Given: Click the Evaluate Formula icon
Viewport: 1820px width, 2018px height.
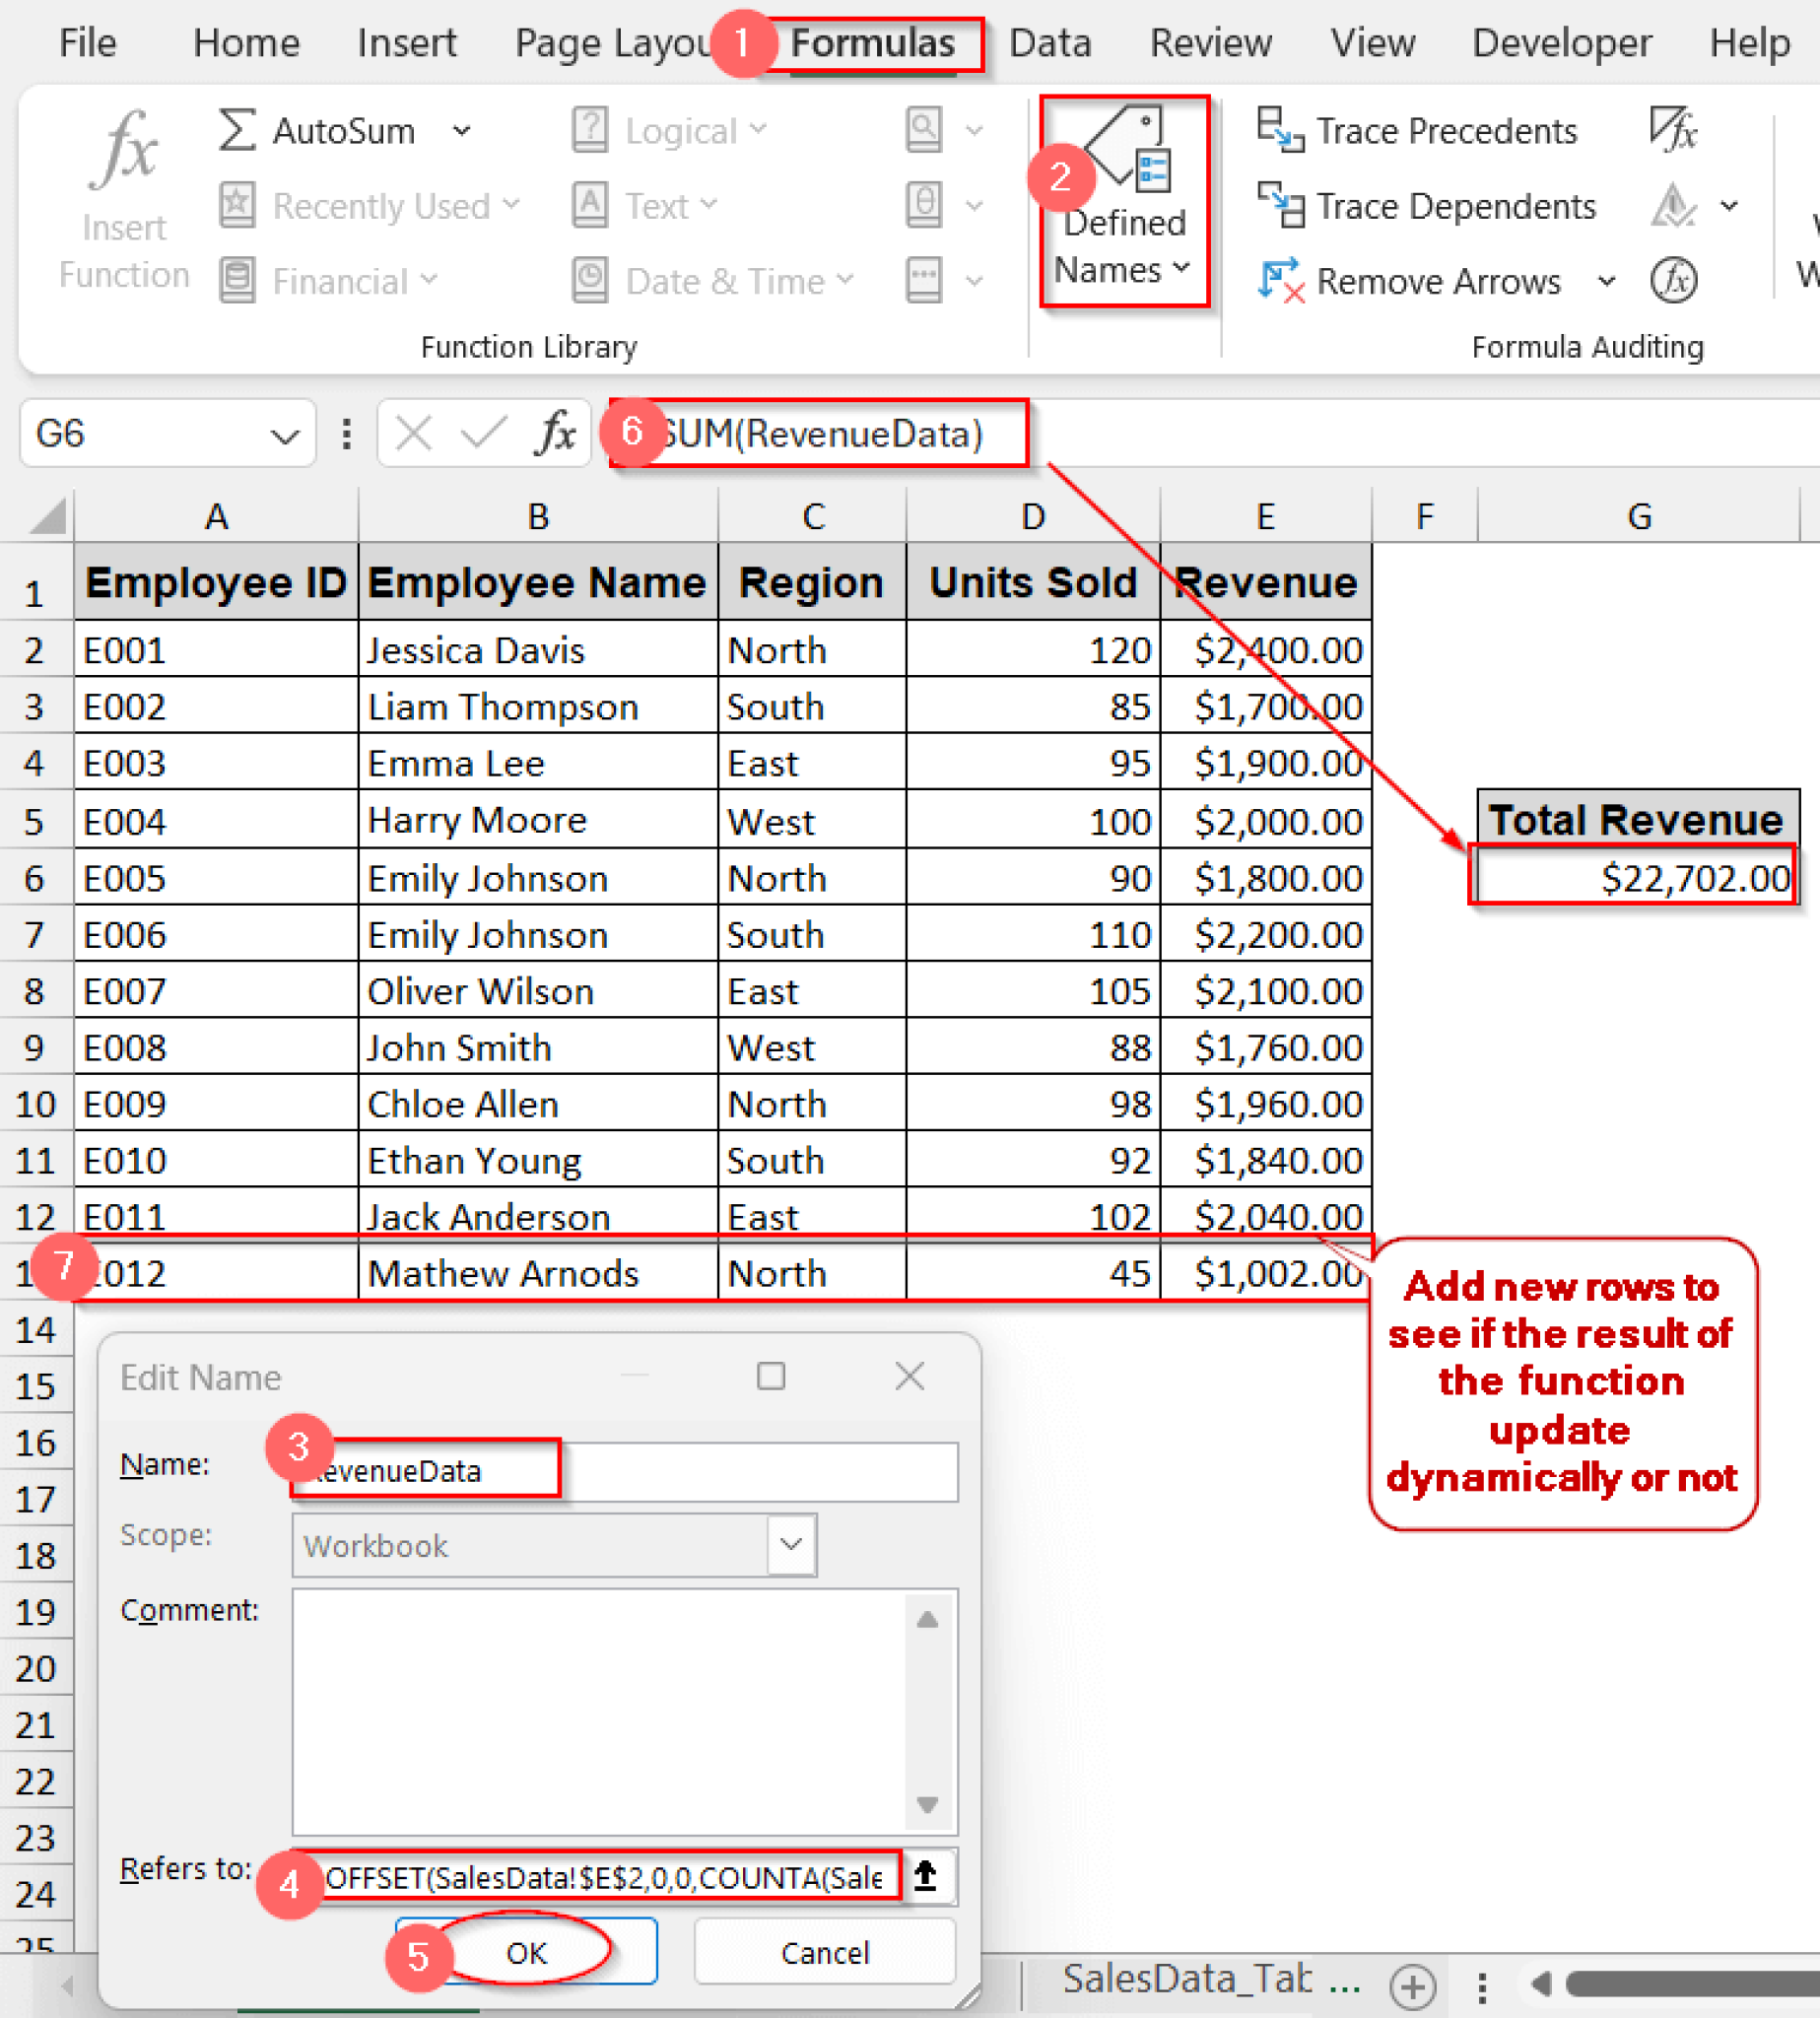Looking at the screenshot, I should pos(1675,281).
